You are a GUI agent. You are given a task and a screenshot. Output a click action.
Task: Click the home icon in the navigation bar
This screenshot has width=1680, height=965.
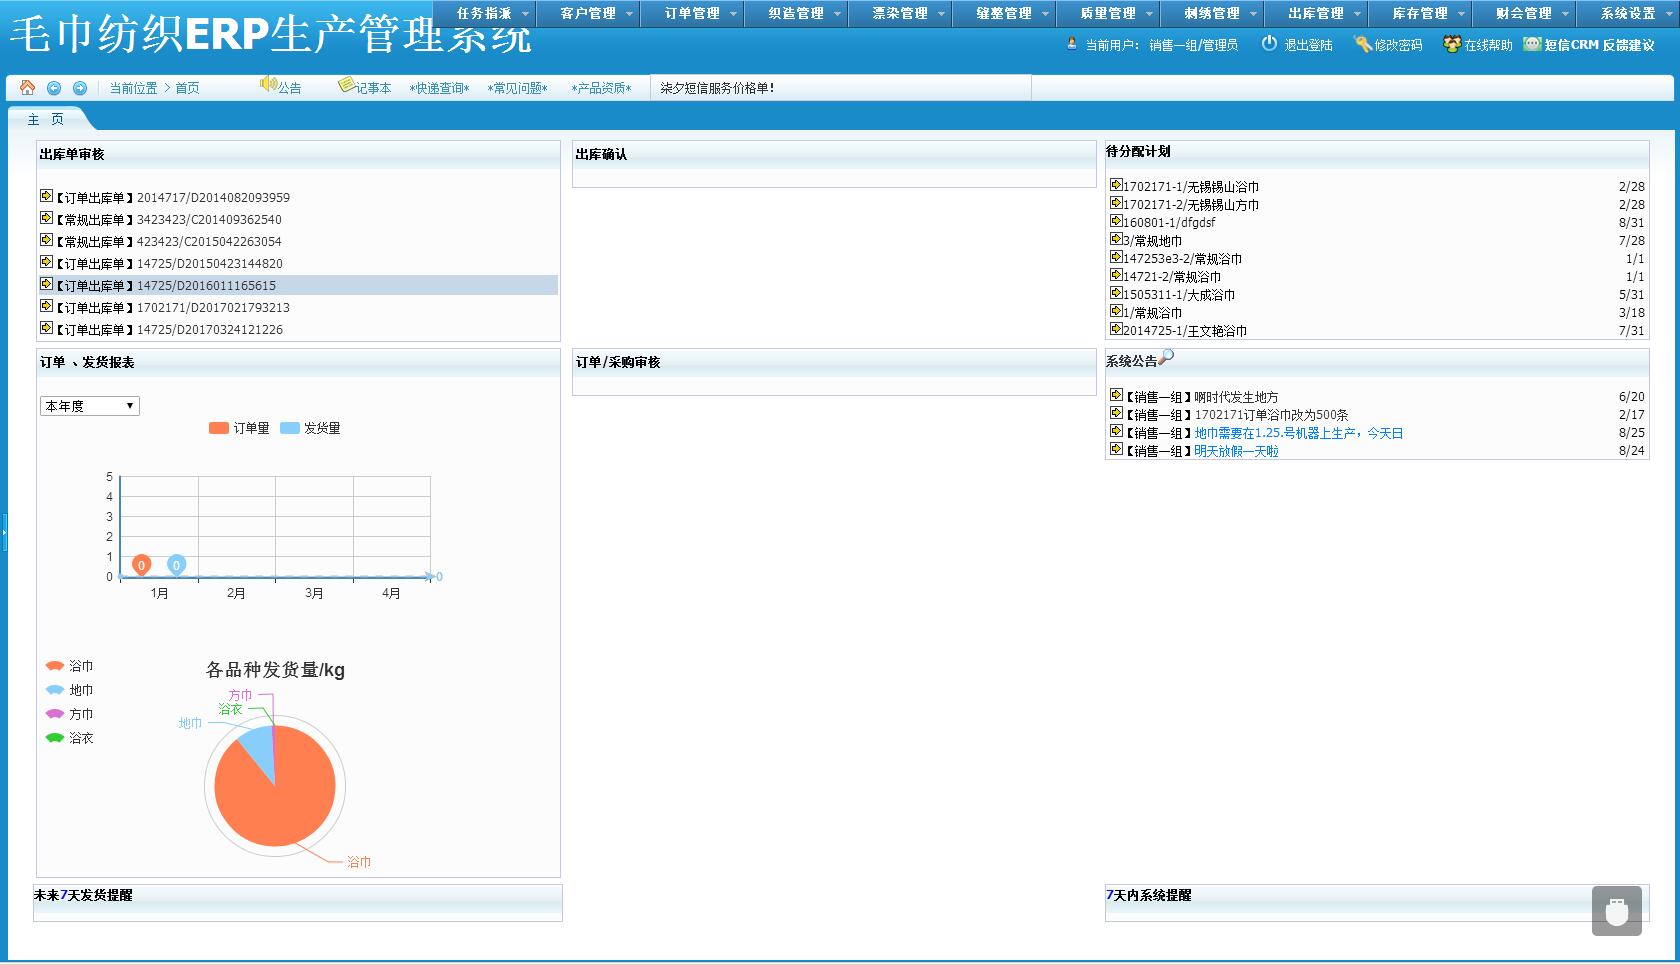[x=27, y=88]
